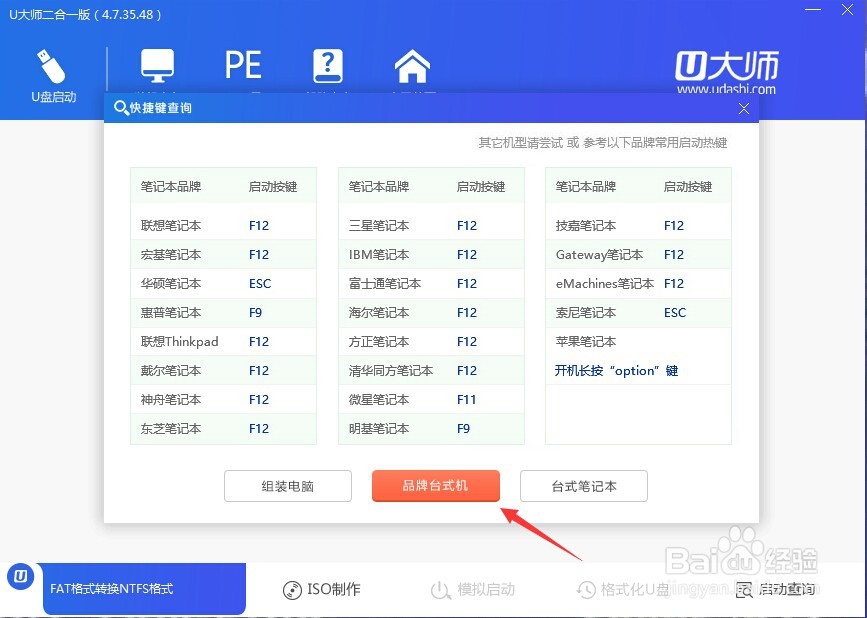
Task: Open ISO制作 disc tool
Action: pyautogui.click(x=321, y=589)
